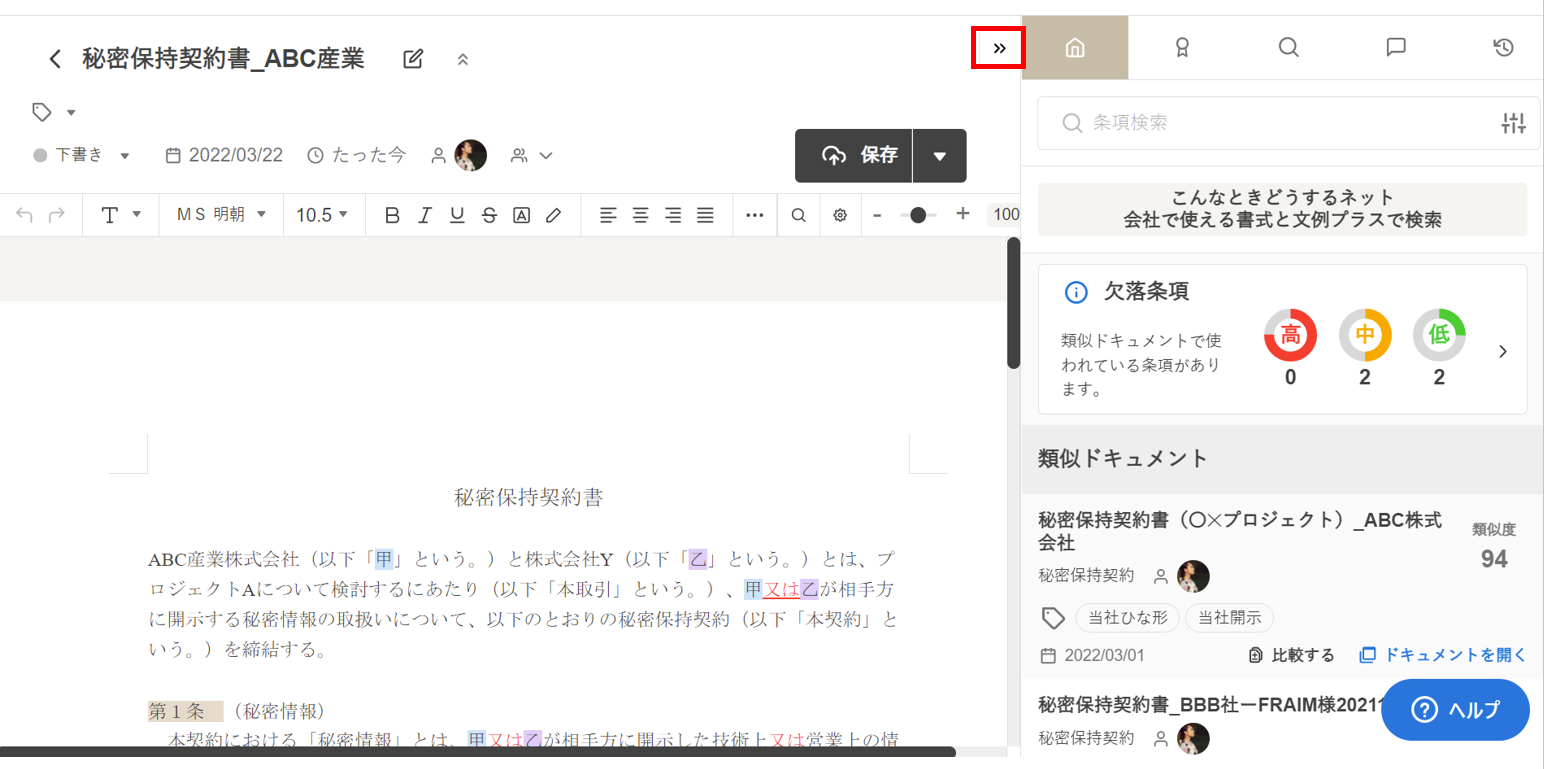1544x769 pixels.
Task: Click the zoom slider handle
Action: point(917,214)
